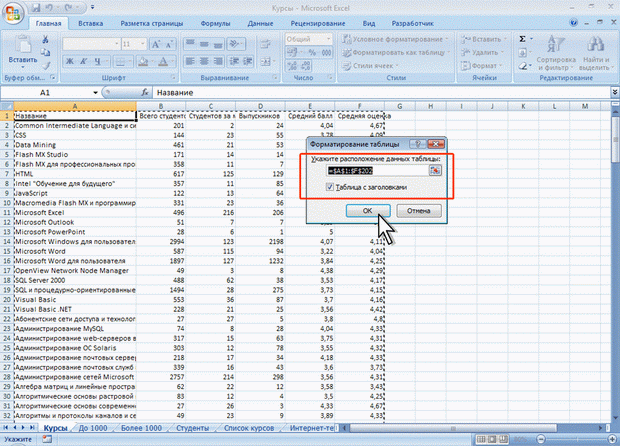Click the wrap text icon
This screenshot has width=620, height=446.
pyautogui.click(x=265, y=44)
